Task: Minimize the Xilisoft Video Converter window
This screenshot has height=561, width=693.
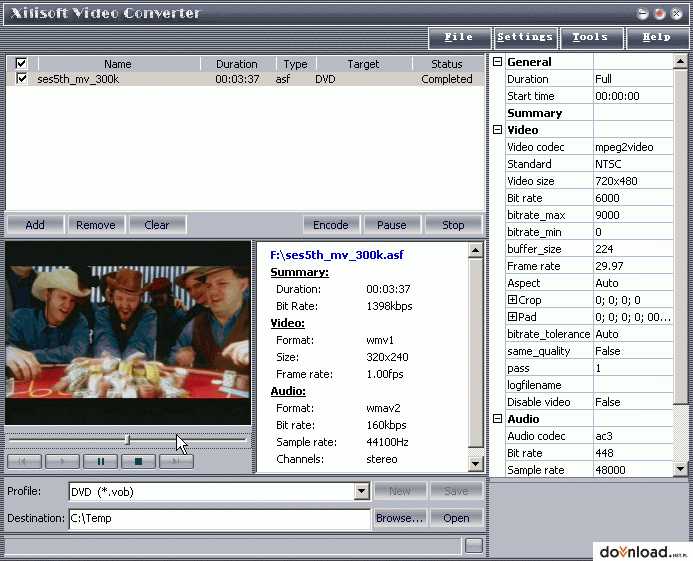Action: coord(643,14)
